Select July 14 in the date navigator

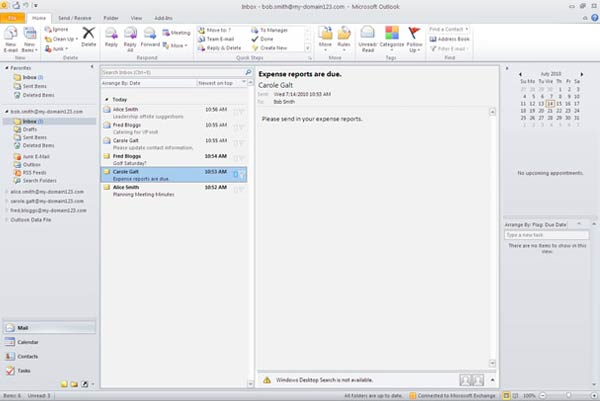coord(550,104)
